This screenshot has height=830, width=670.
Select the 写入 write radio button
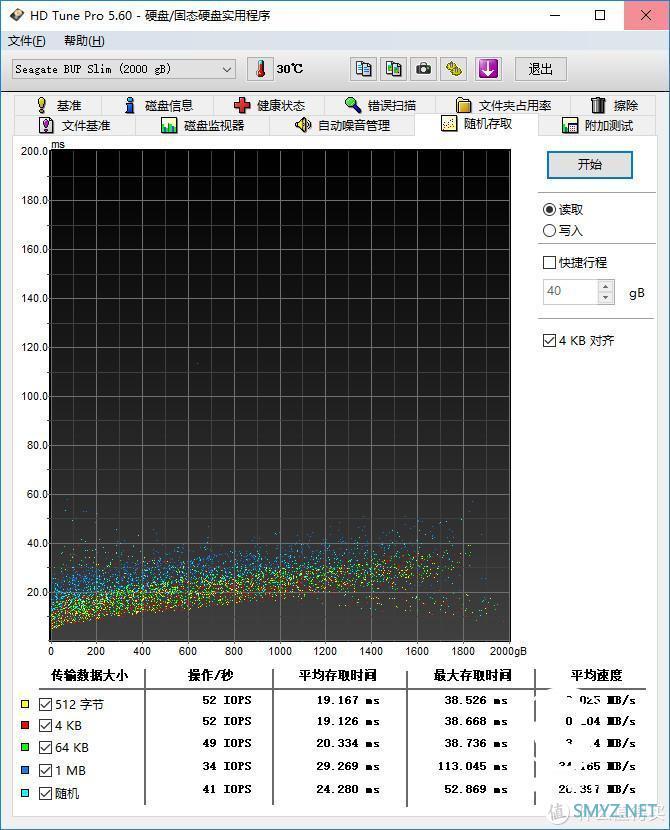[x=549, y=231]
